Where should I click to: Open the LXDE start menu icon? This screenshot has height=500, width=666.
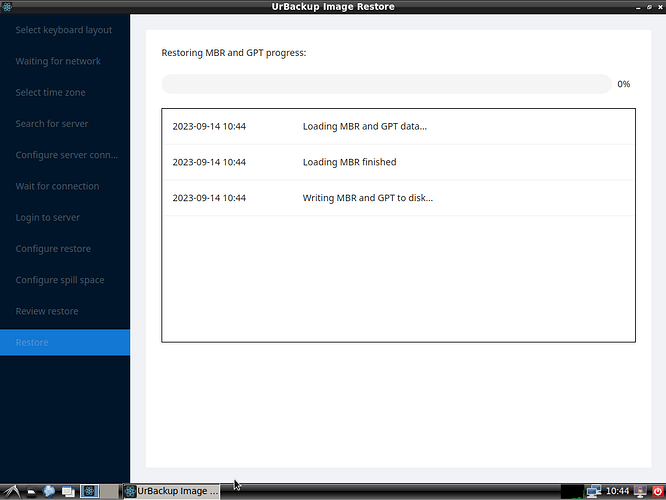(x=11, y=492)
